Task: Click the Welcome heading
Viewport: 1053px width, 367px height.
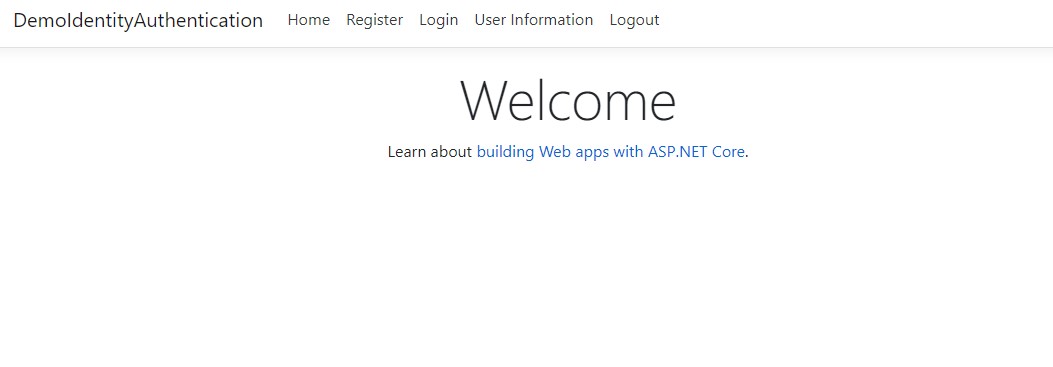Action: pyautogui.click(x=567, y=101)
